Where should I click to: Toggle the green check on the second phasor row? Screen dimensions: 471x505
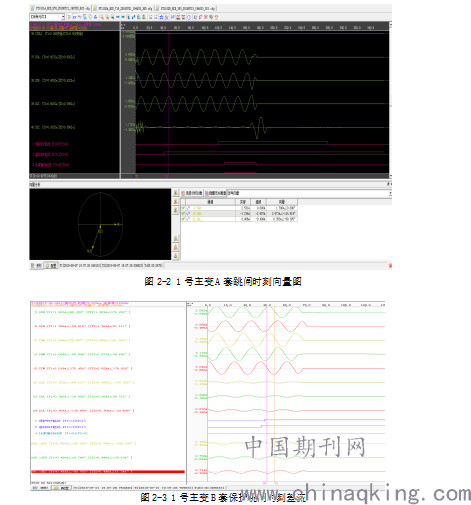(183, 213)
